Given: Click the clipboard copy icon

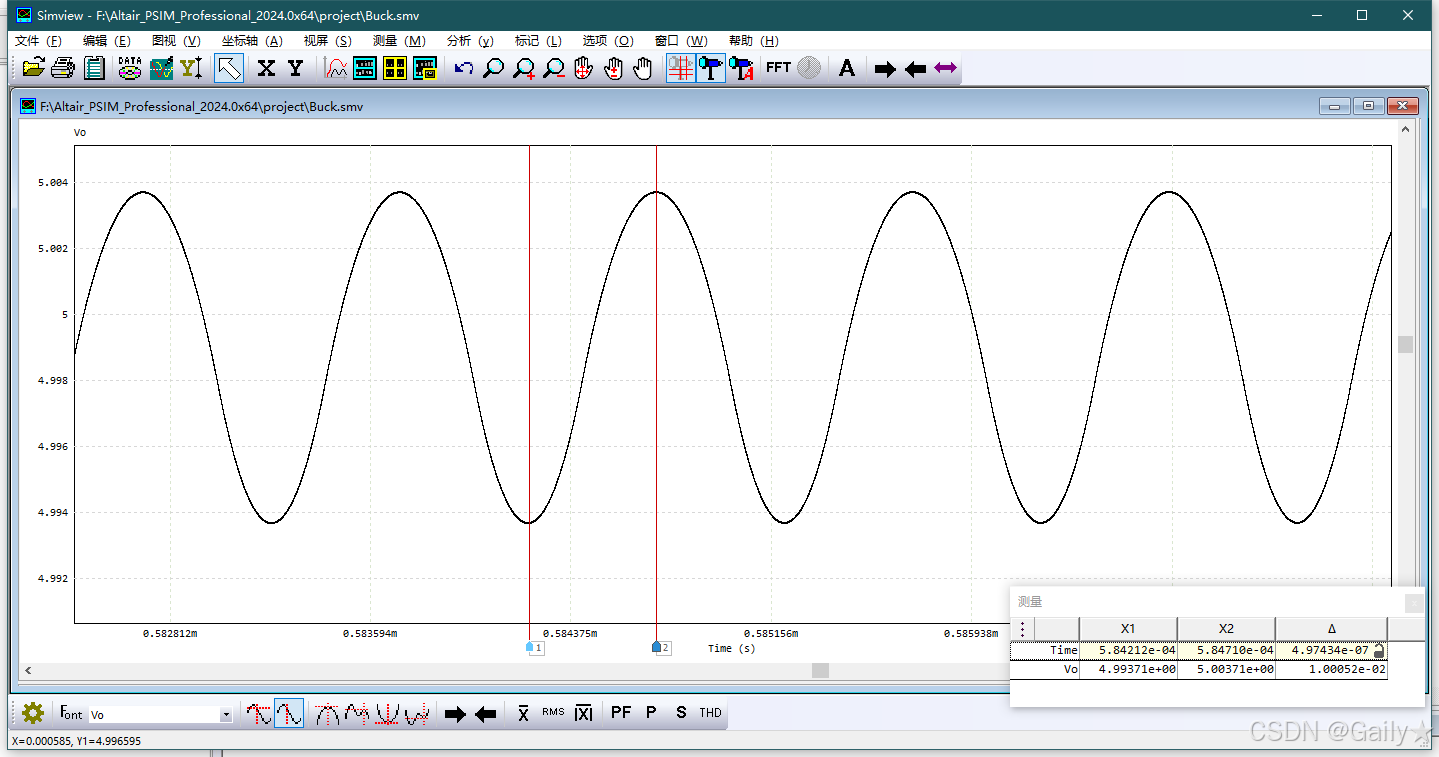Looking at the screenshot, I should pos(95,68).
